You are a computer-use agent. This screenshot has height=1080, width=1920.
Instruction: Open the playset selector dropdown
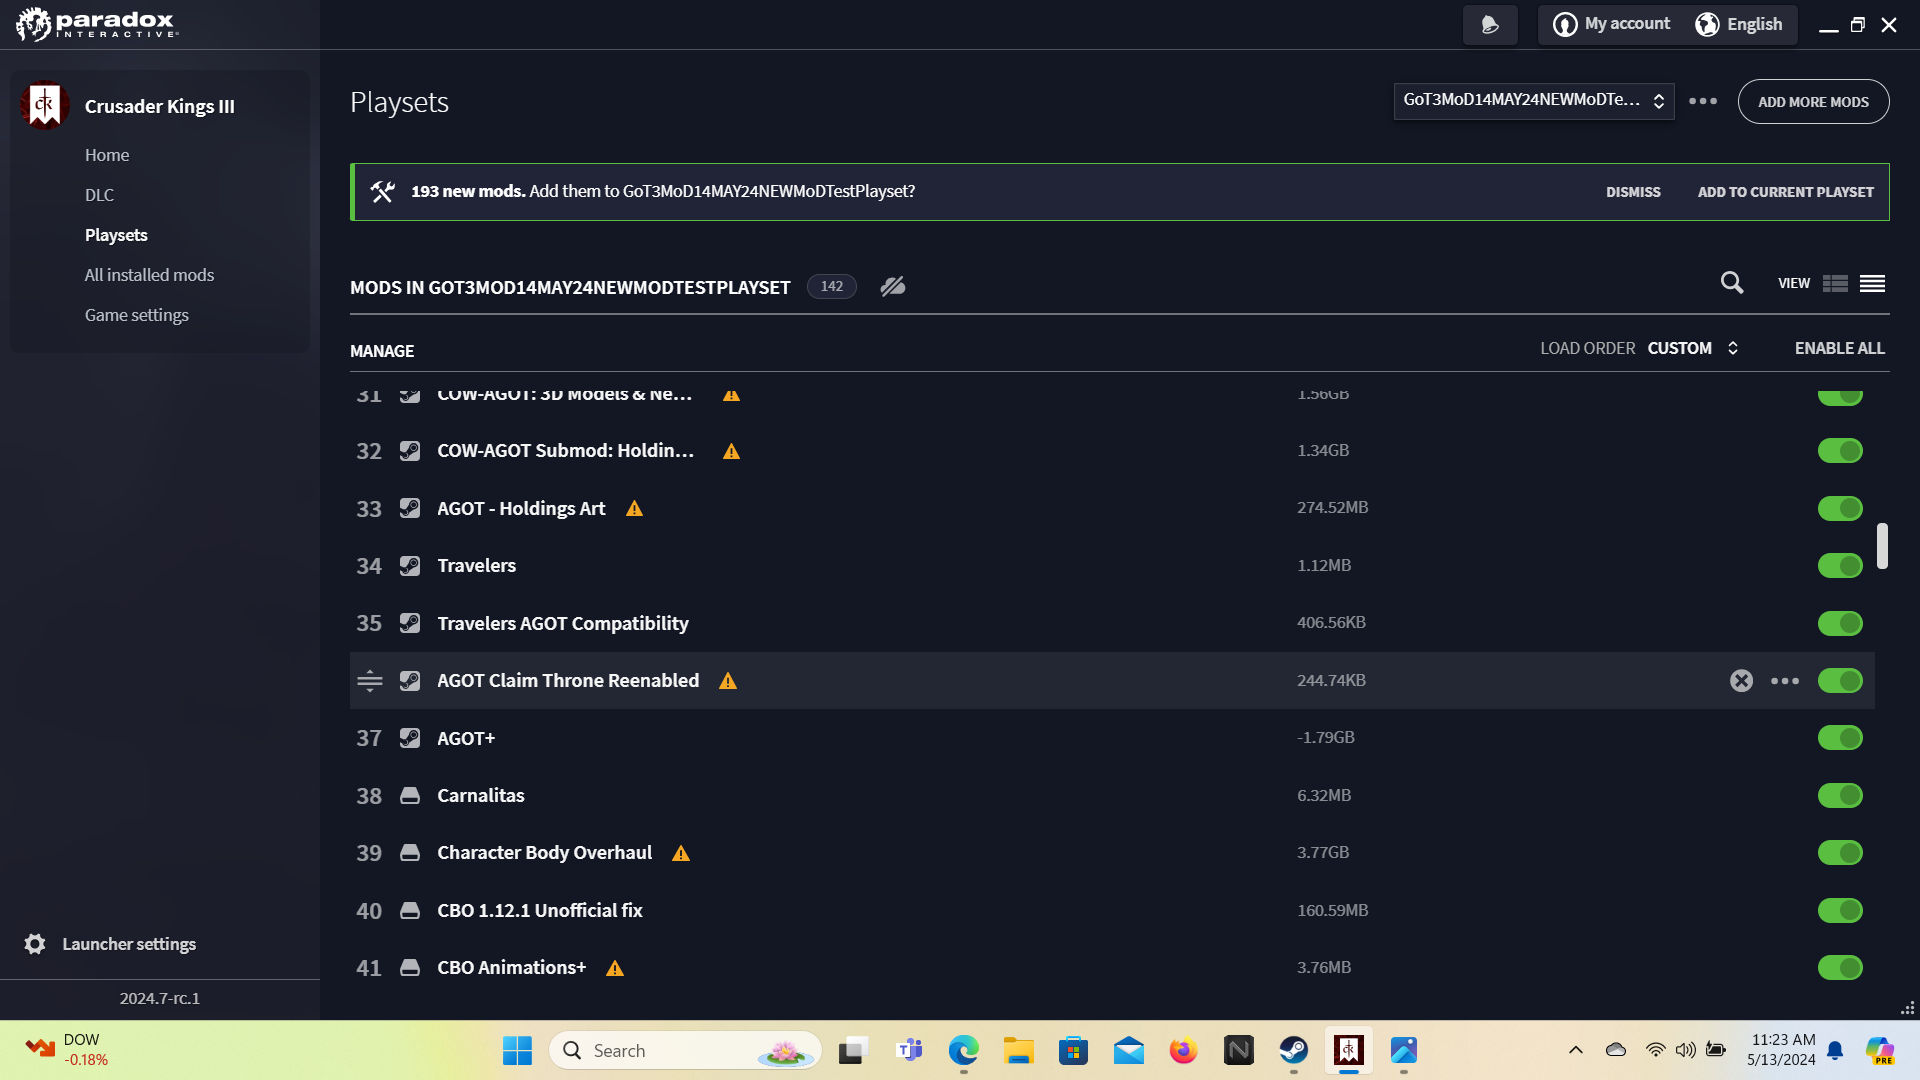tap(1533, 101)
